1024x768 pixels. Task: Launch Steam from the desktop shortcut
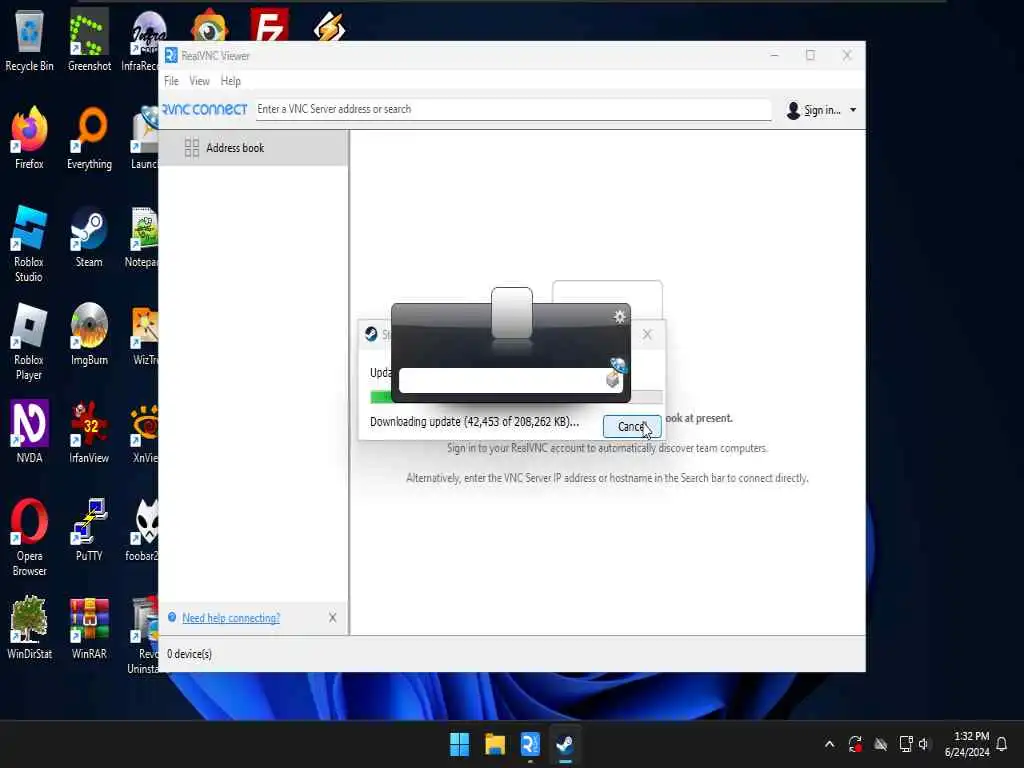89,236
